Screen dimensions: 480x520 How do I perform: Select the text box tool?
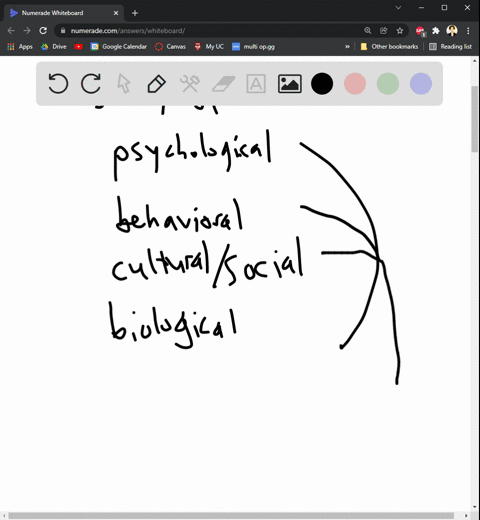(x=256, y=83)
